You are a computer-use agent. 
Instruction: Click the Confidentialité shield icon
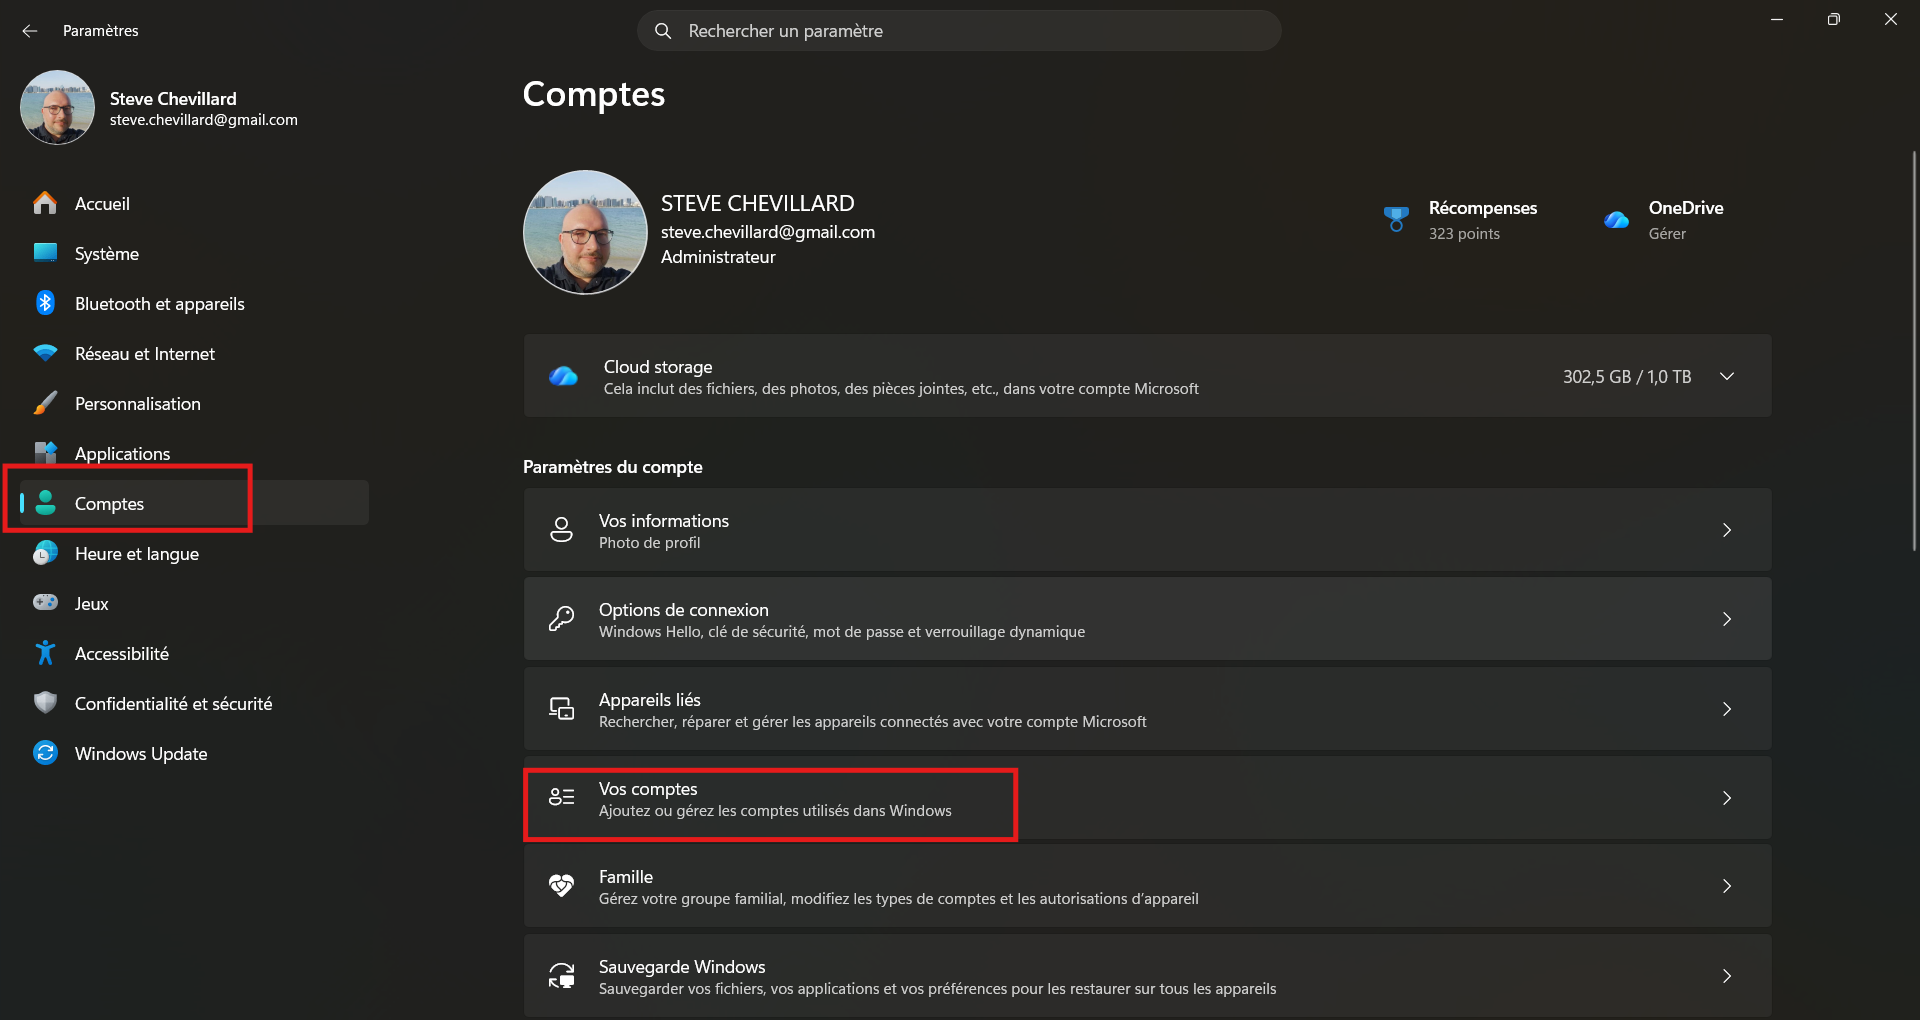[45, 703]
